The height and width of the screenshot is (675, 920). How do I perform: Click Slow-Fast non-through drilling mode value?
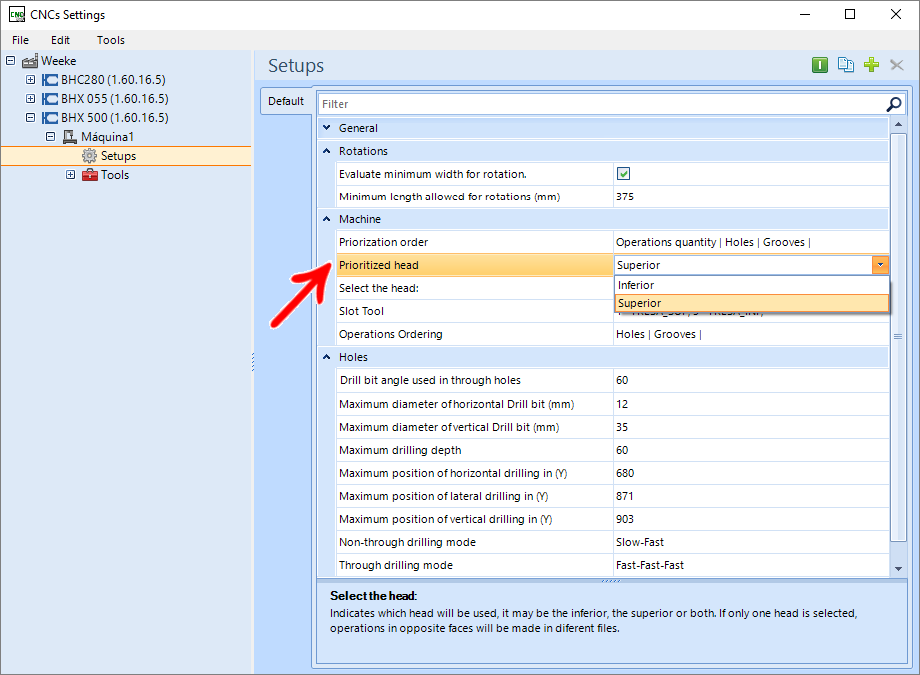(x=640, y=542)
